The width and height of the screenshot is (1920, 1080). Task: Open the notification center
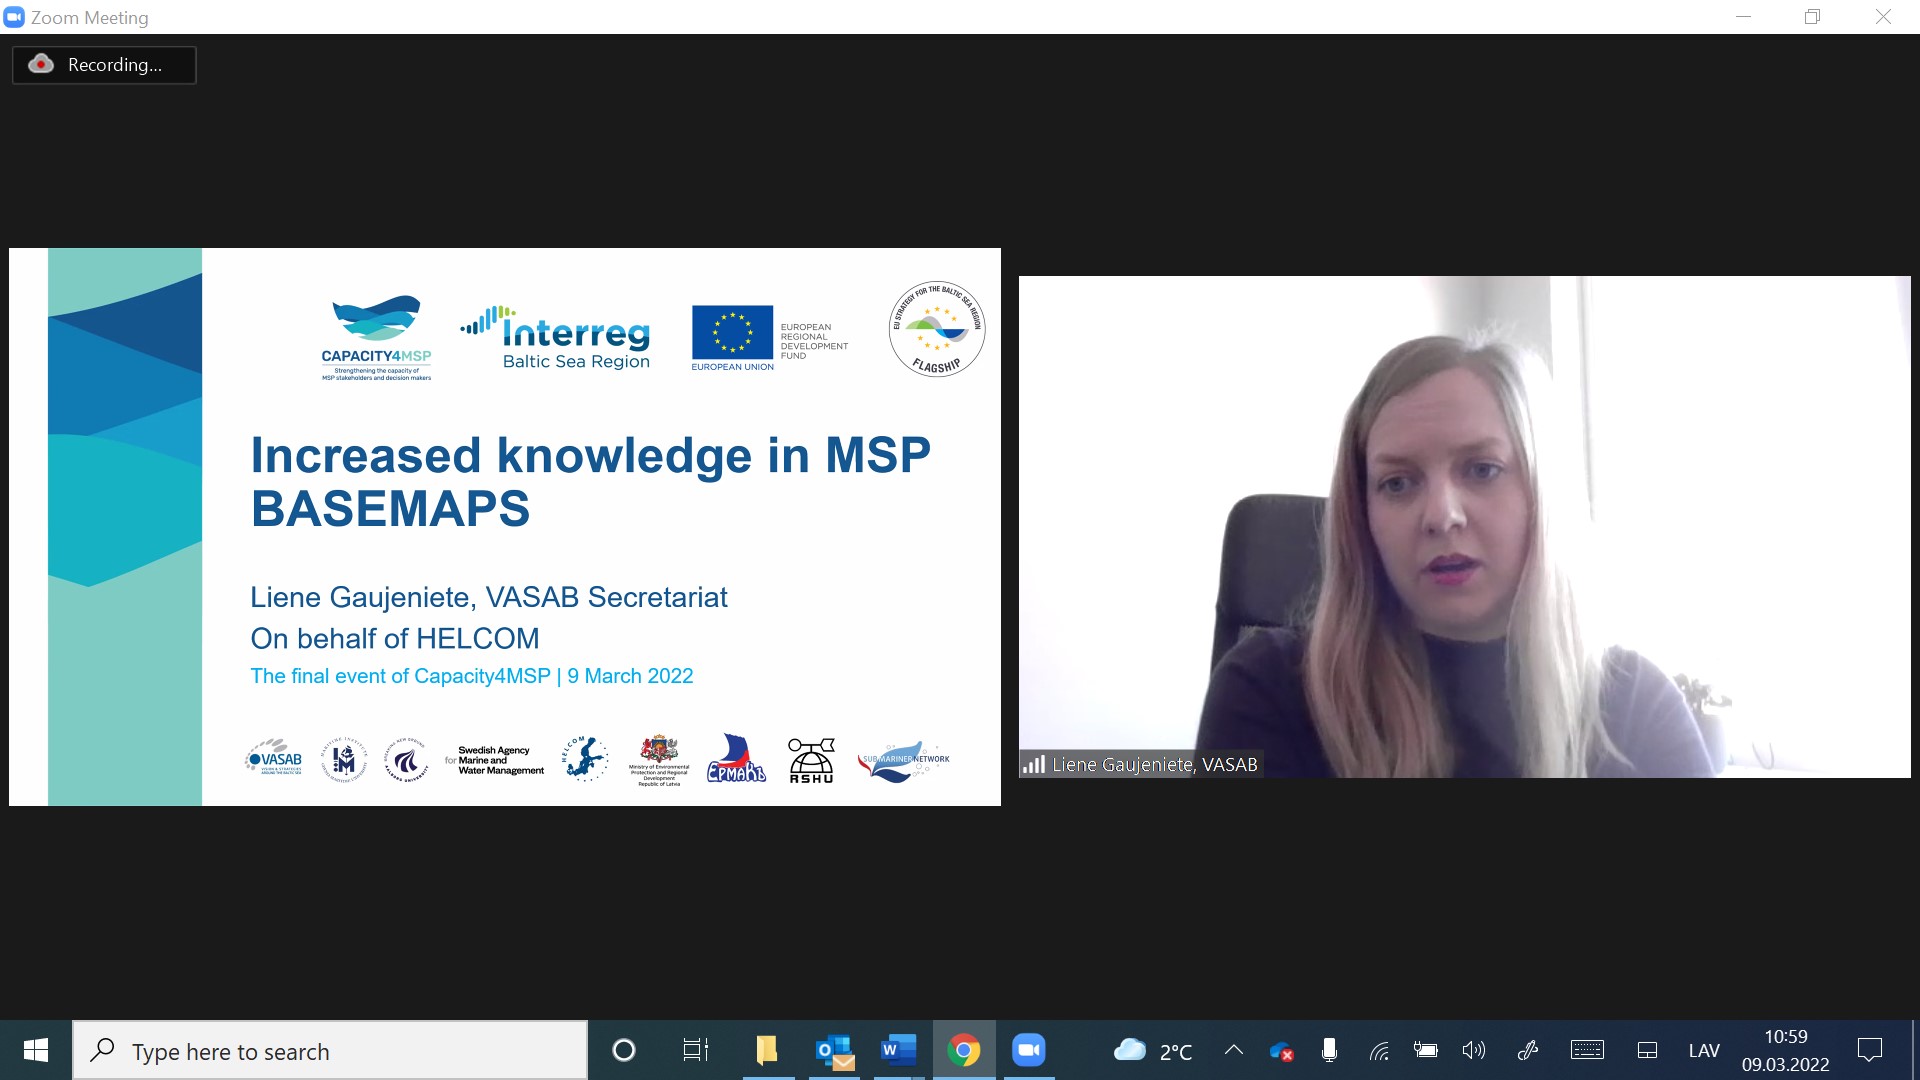pyautogui.click(x=1869, y=1050)
